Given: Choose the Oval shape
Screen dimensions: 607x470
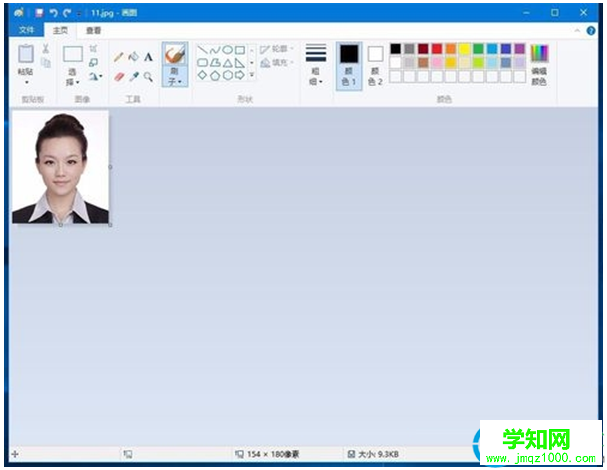Looking at the screenshot, I should click(x=228, y=50).
